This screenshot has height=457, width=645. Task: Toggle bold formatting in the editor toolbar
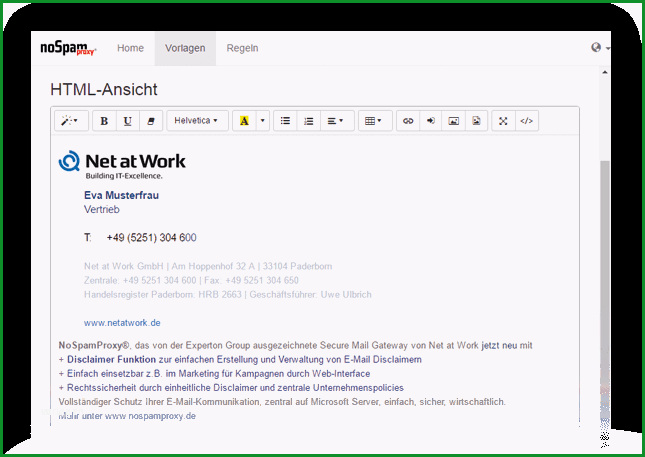point(104,121)
